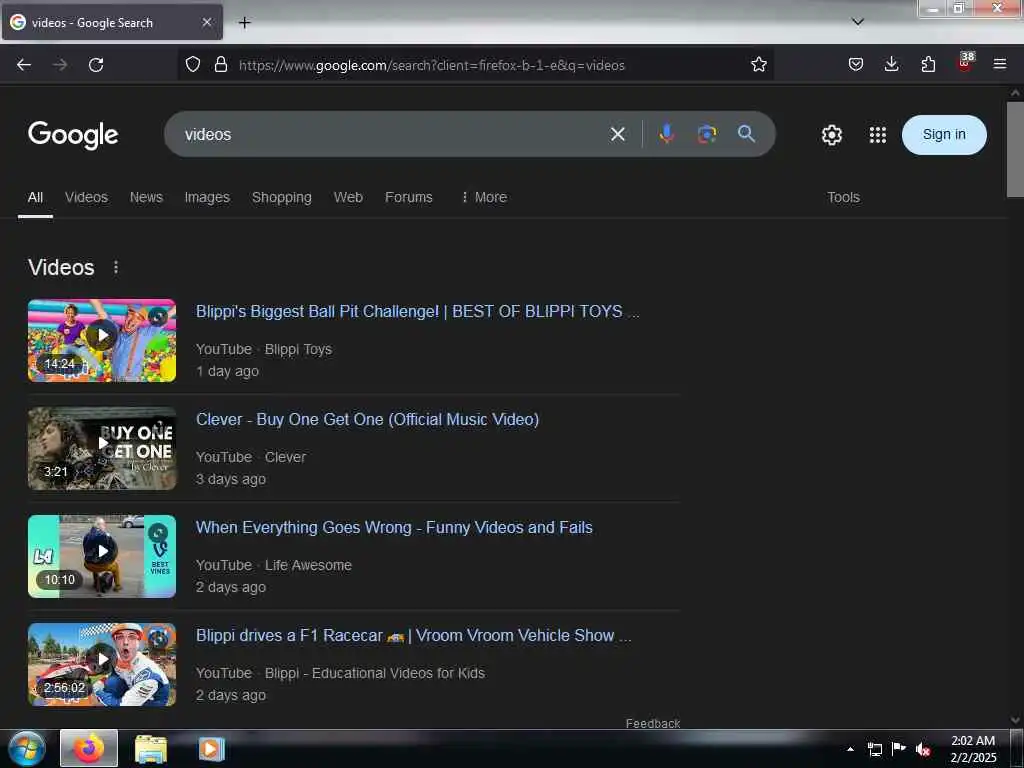Play the Blippi ball pit thumbnail
The width and height of the screenshot is (1024, 768).
point(102,340)
